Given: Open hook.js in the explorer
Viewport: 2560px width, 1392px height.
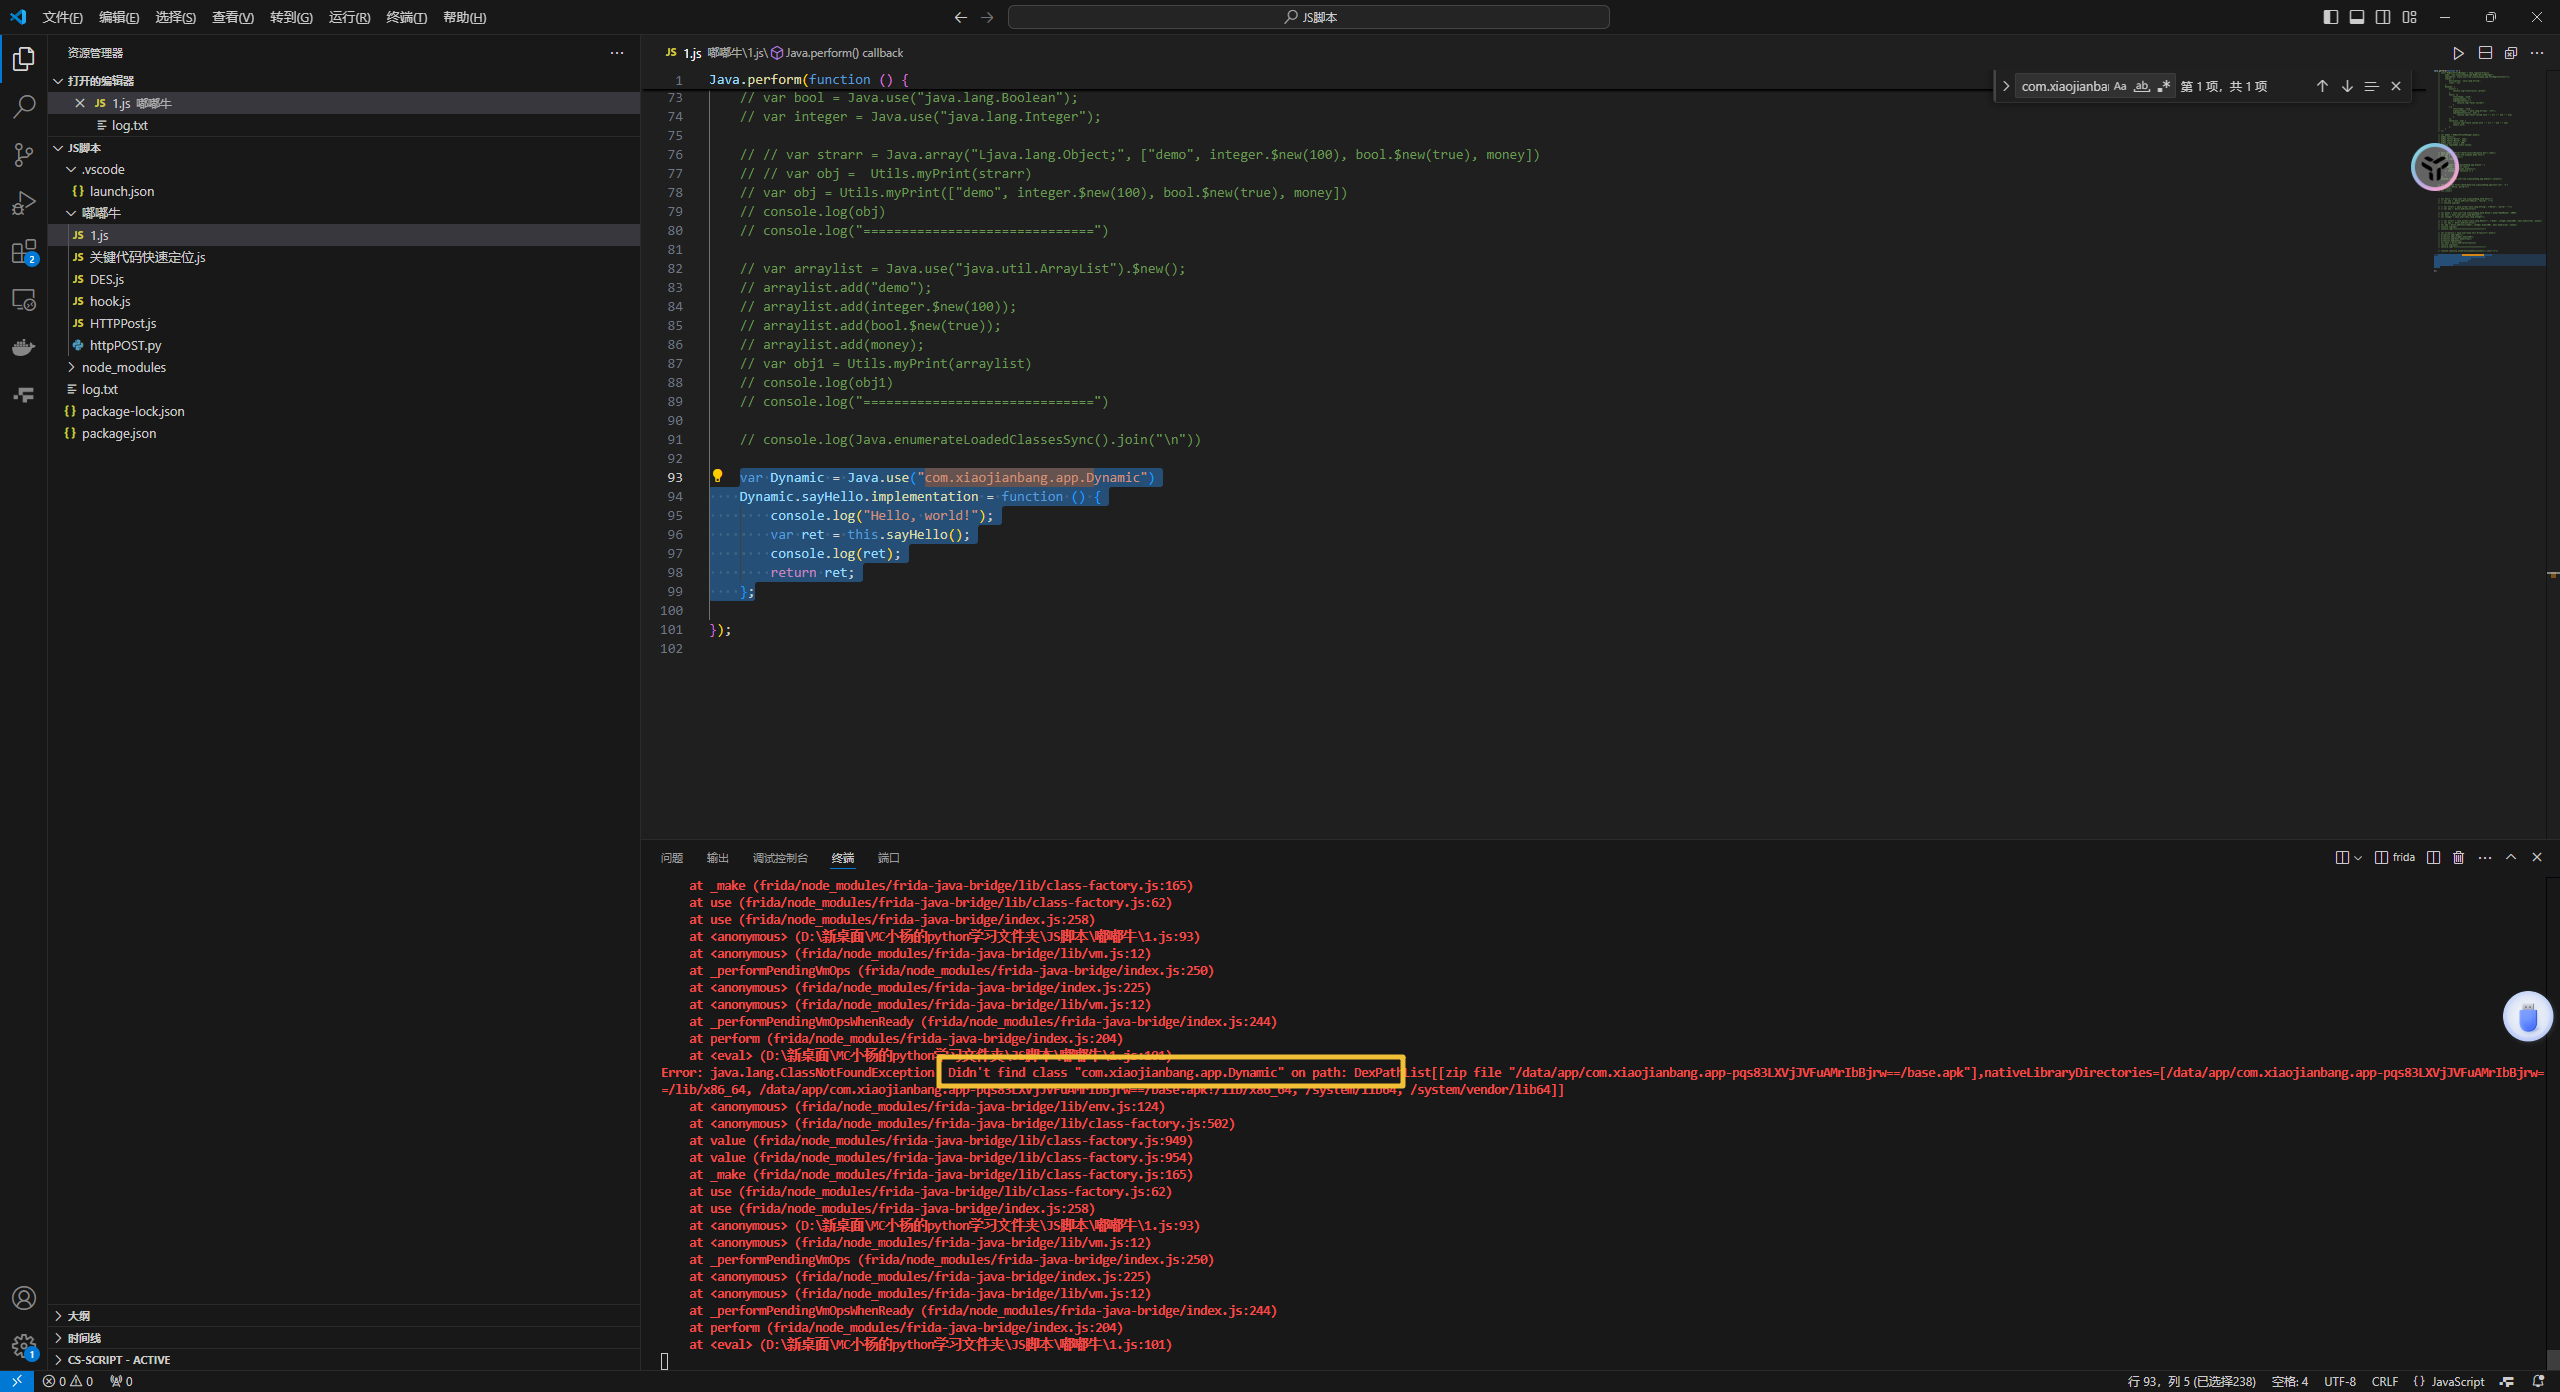Looking at the screenshot, I should click(x=110, y=301).
